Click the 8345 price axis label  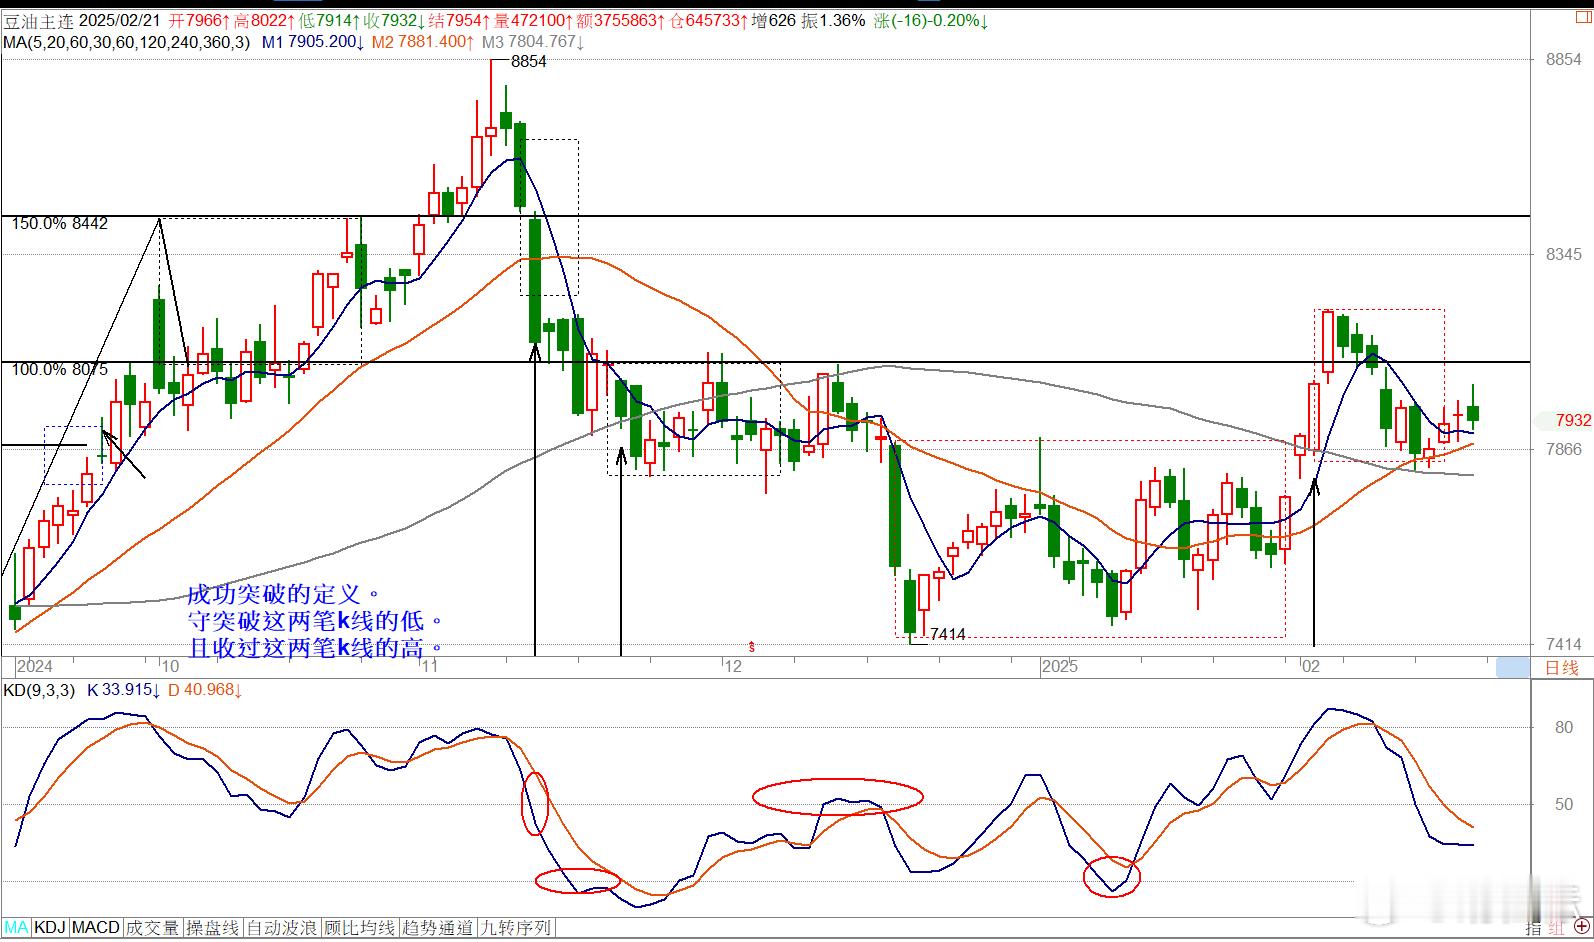pos(1564,255)
